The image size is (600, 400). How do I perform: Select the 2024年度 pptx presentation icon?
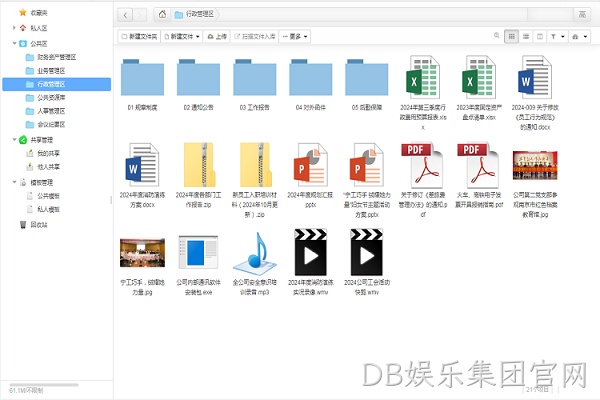tap(310, 165)
